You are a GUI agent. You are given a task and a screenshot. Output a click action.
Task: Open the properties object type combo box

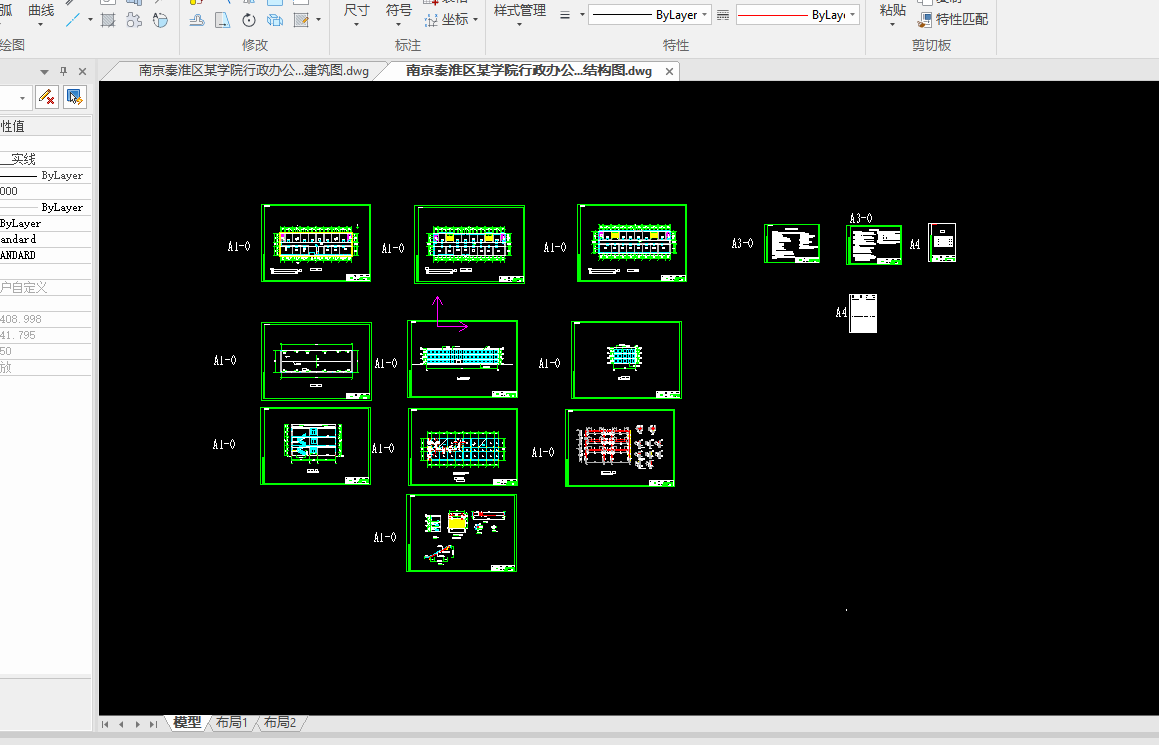15,98
